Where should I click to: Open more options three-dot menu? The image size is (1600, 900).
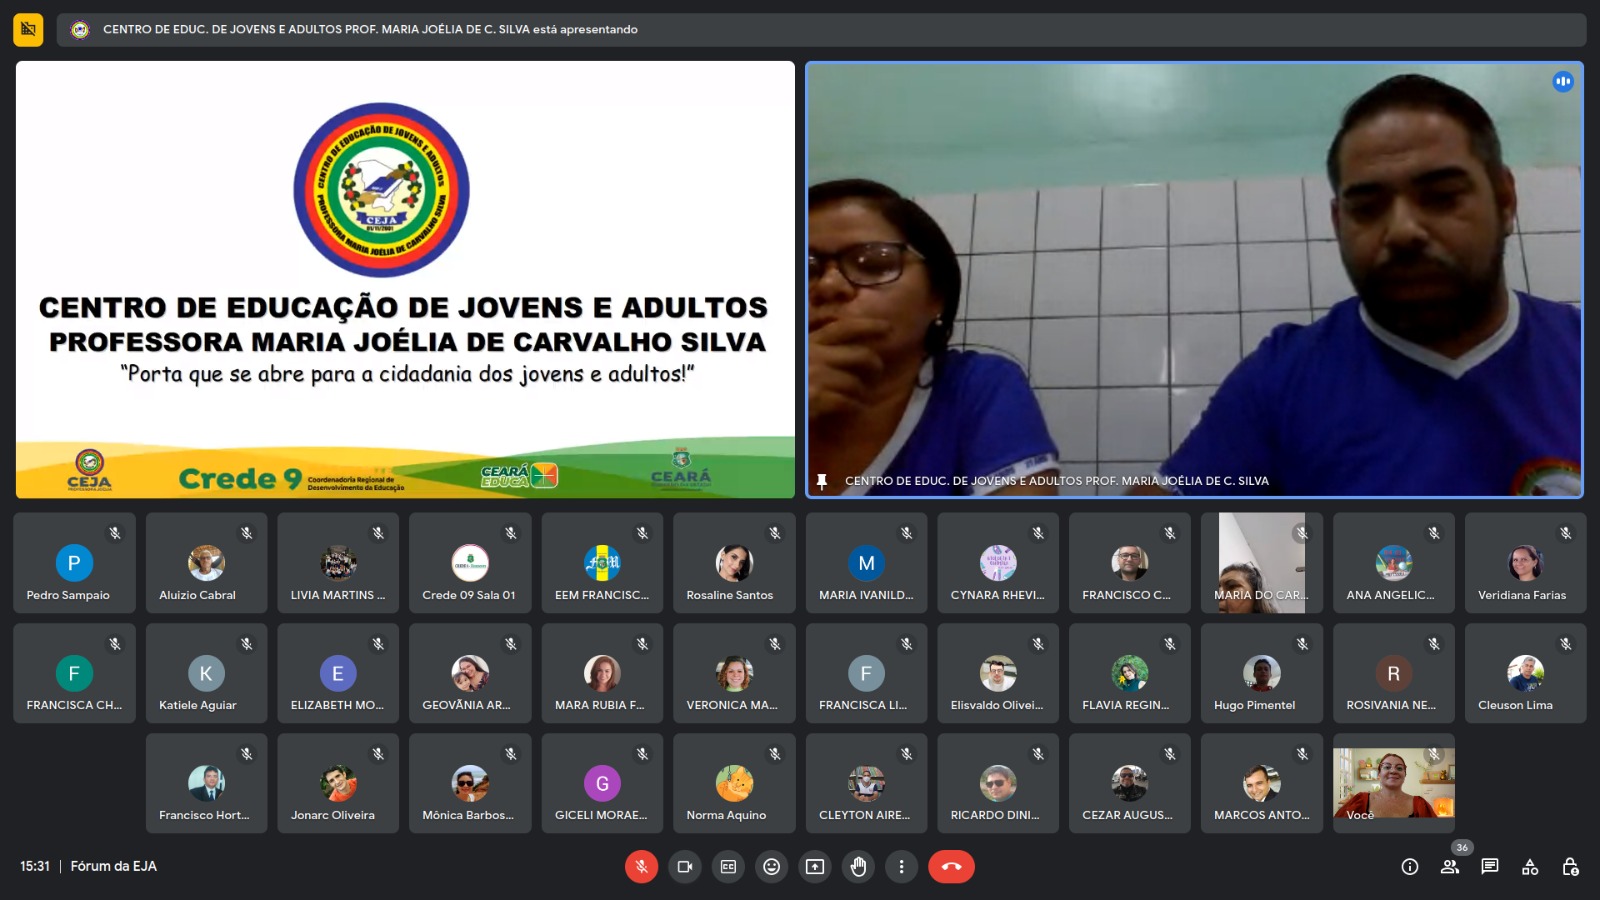tap(901, 867)
